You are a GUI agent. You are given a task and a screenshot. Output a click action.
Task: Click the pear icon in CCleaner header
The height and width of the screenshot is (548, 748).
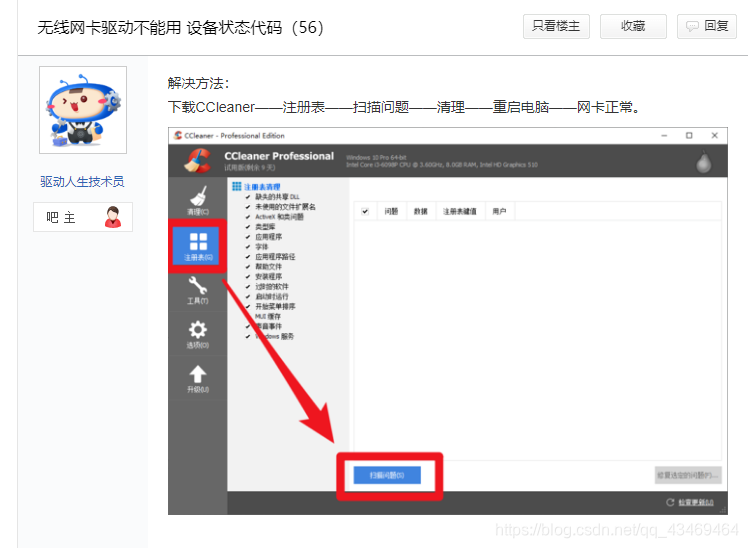click(x=704, y=162)
